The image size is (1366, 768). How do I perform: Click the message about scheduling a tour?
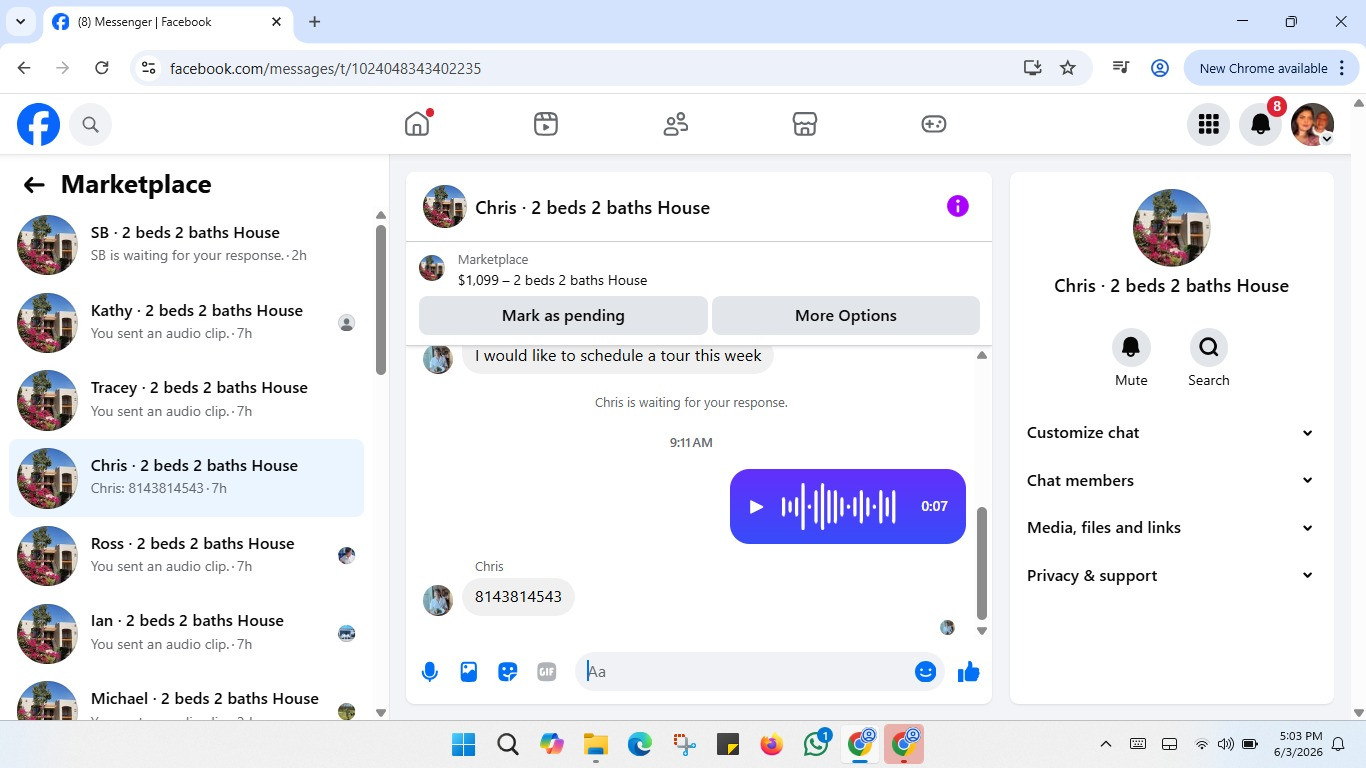pyautogui.click(x=618, y=356)
